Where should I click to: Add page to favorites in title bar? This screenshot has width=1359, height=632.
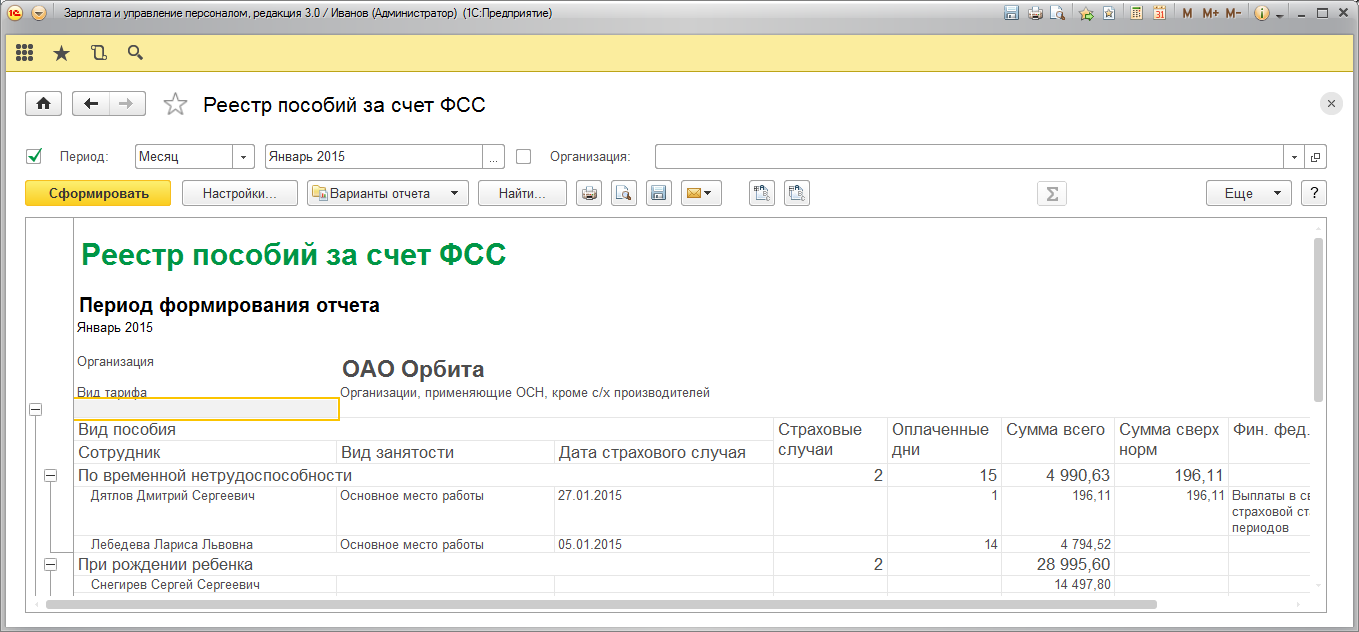(1109, 14)
